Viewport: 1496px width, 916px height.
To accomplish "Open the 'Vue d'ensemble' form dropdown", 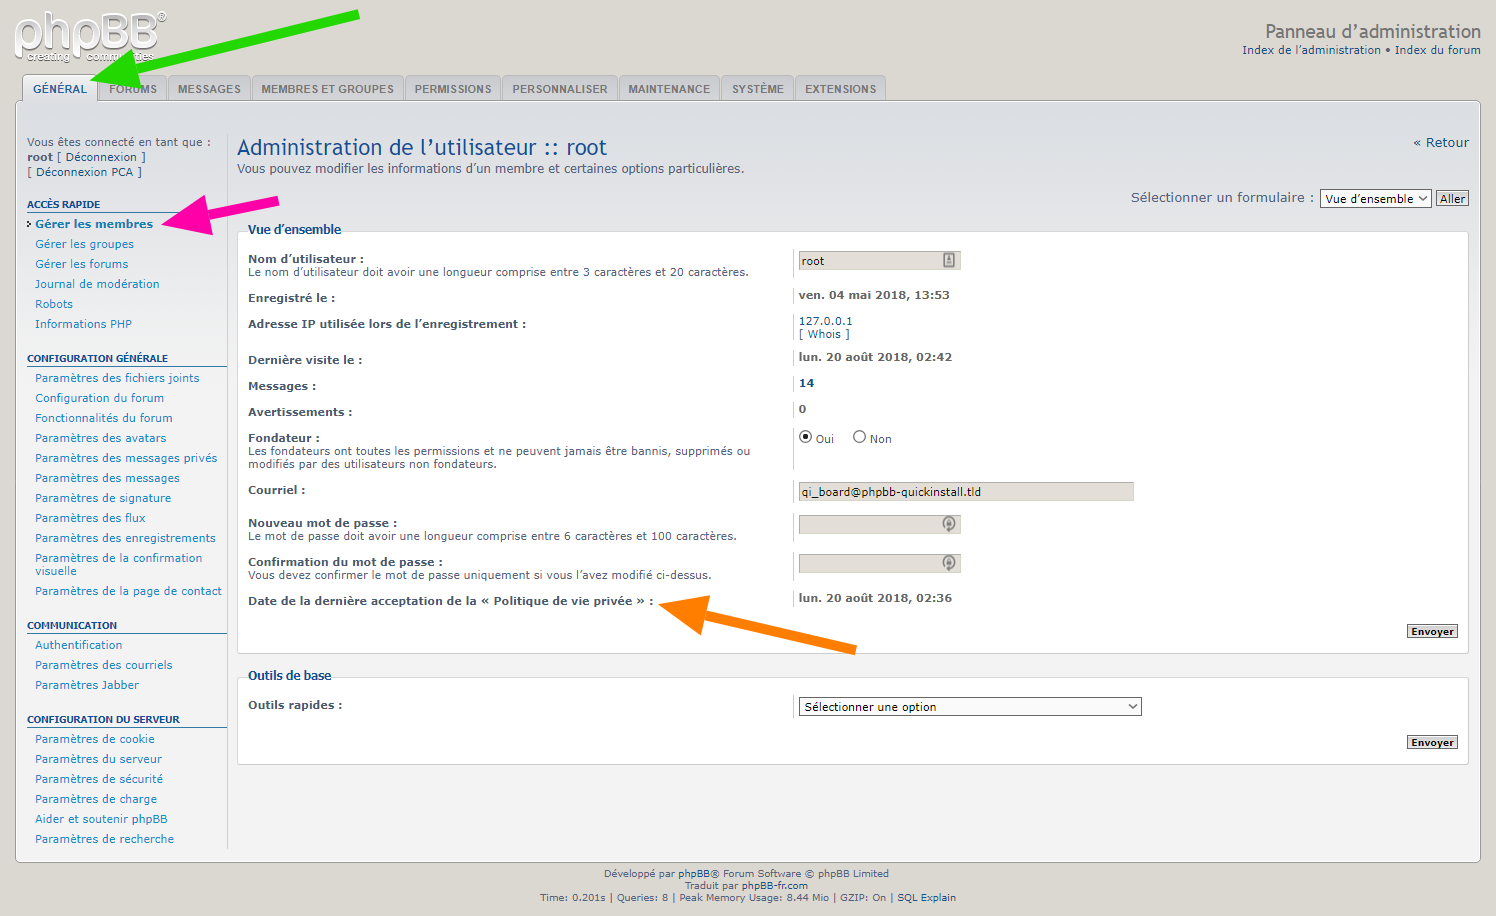I will coord(1375,199).
